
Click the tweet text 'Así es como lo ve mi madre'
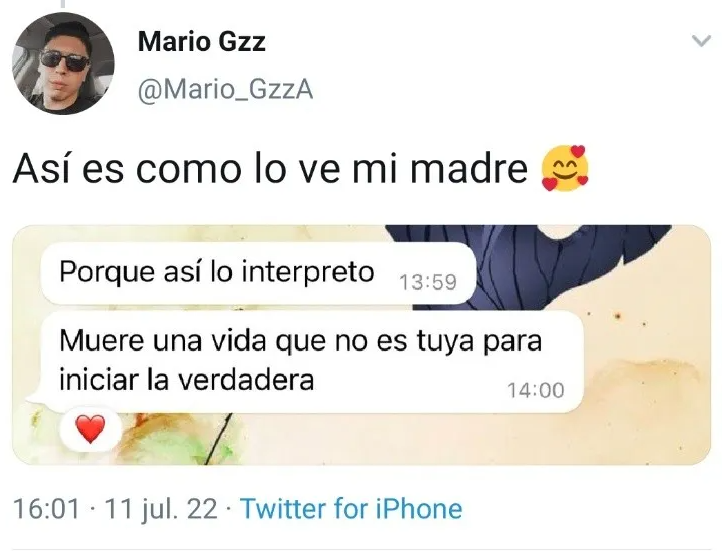270,169
